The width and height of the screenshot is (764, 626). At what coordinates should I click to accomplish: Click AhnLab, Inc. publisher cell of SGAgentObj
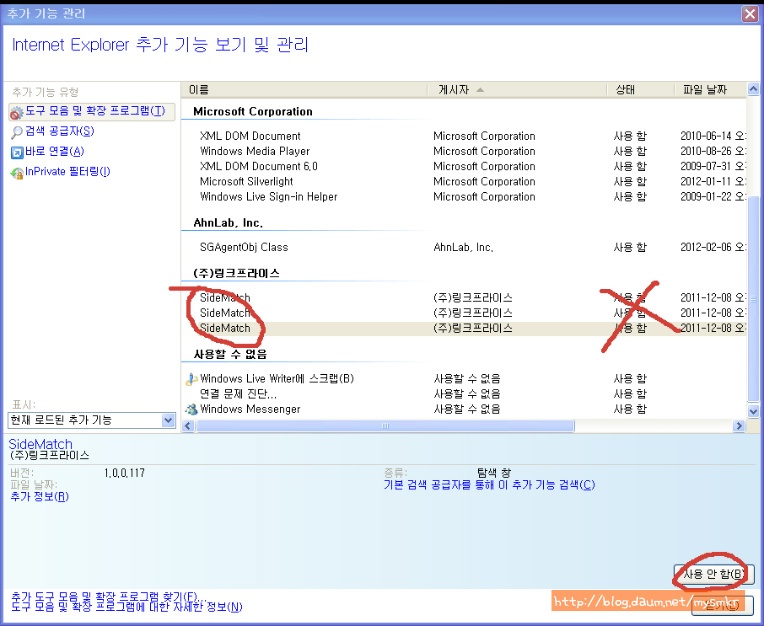(463, 247)
